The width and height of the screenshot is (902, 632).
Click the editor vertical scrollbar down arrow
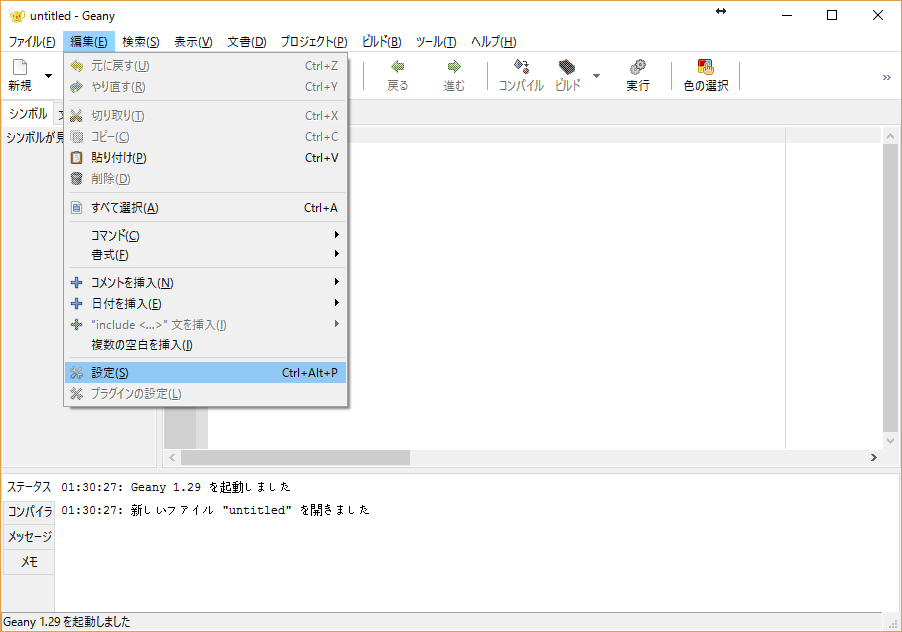tap(890, 441)
